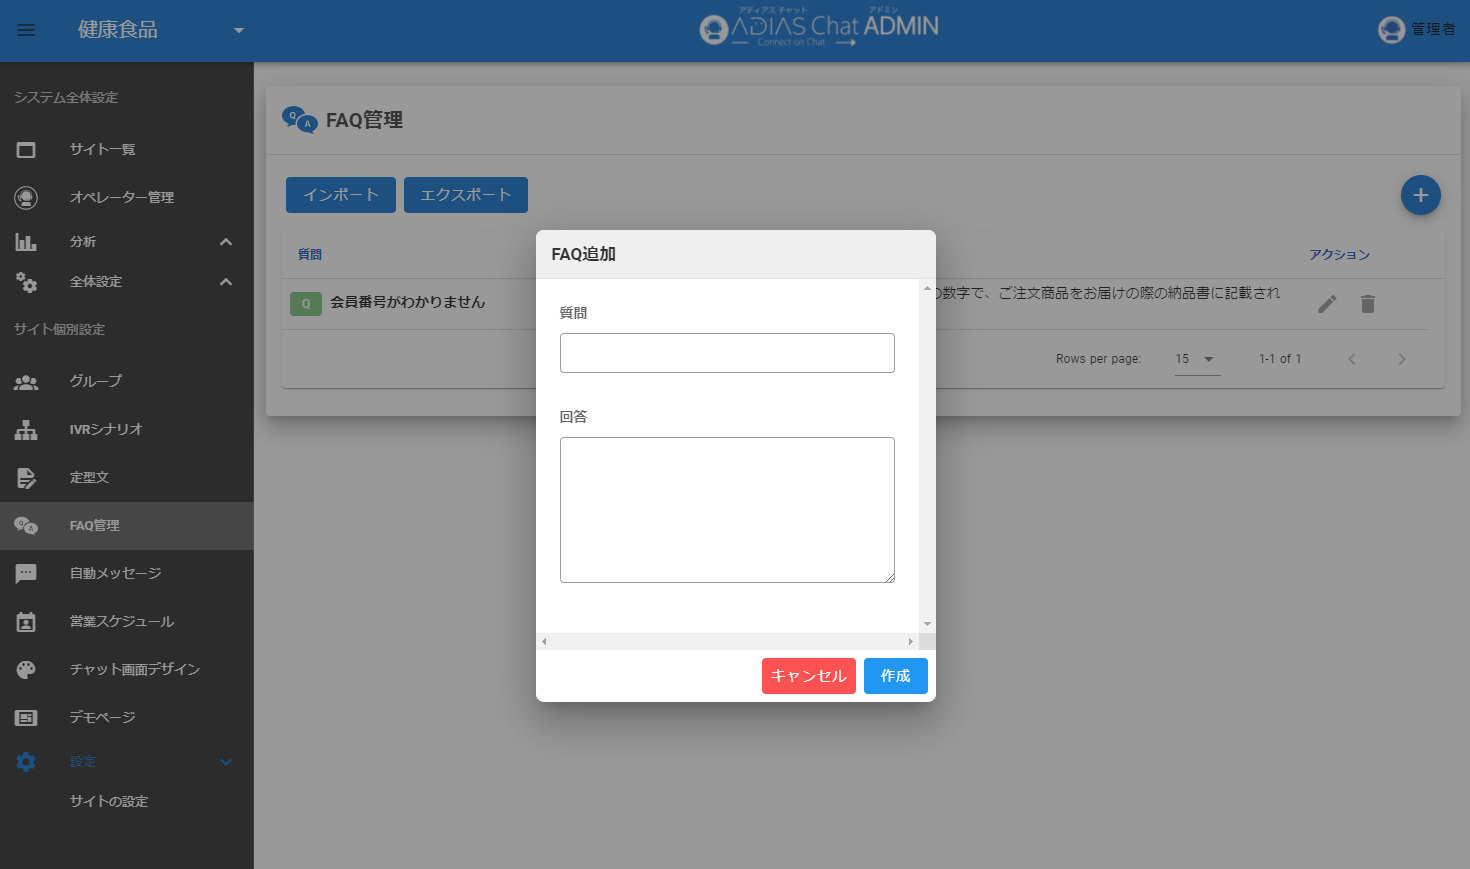Collapse the 分析 sidebar section
1470x869 pixels.
tap(226, 242)
